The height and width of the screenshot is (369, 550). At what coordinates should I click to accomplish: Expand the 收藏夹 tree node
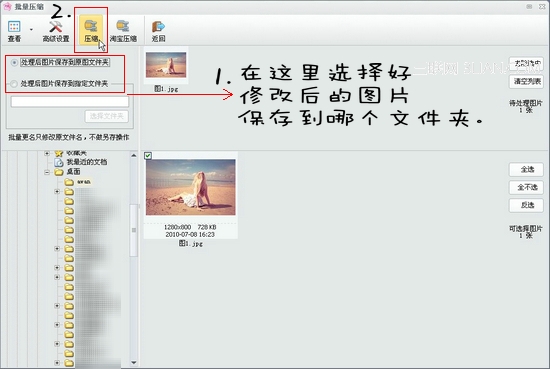click(47, 153)
